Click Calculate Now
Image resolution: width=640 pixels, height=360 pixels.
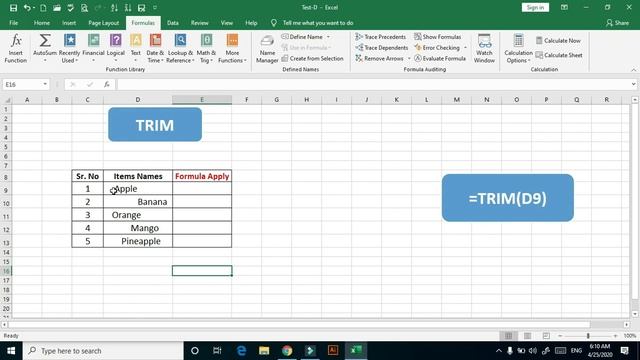558,40
